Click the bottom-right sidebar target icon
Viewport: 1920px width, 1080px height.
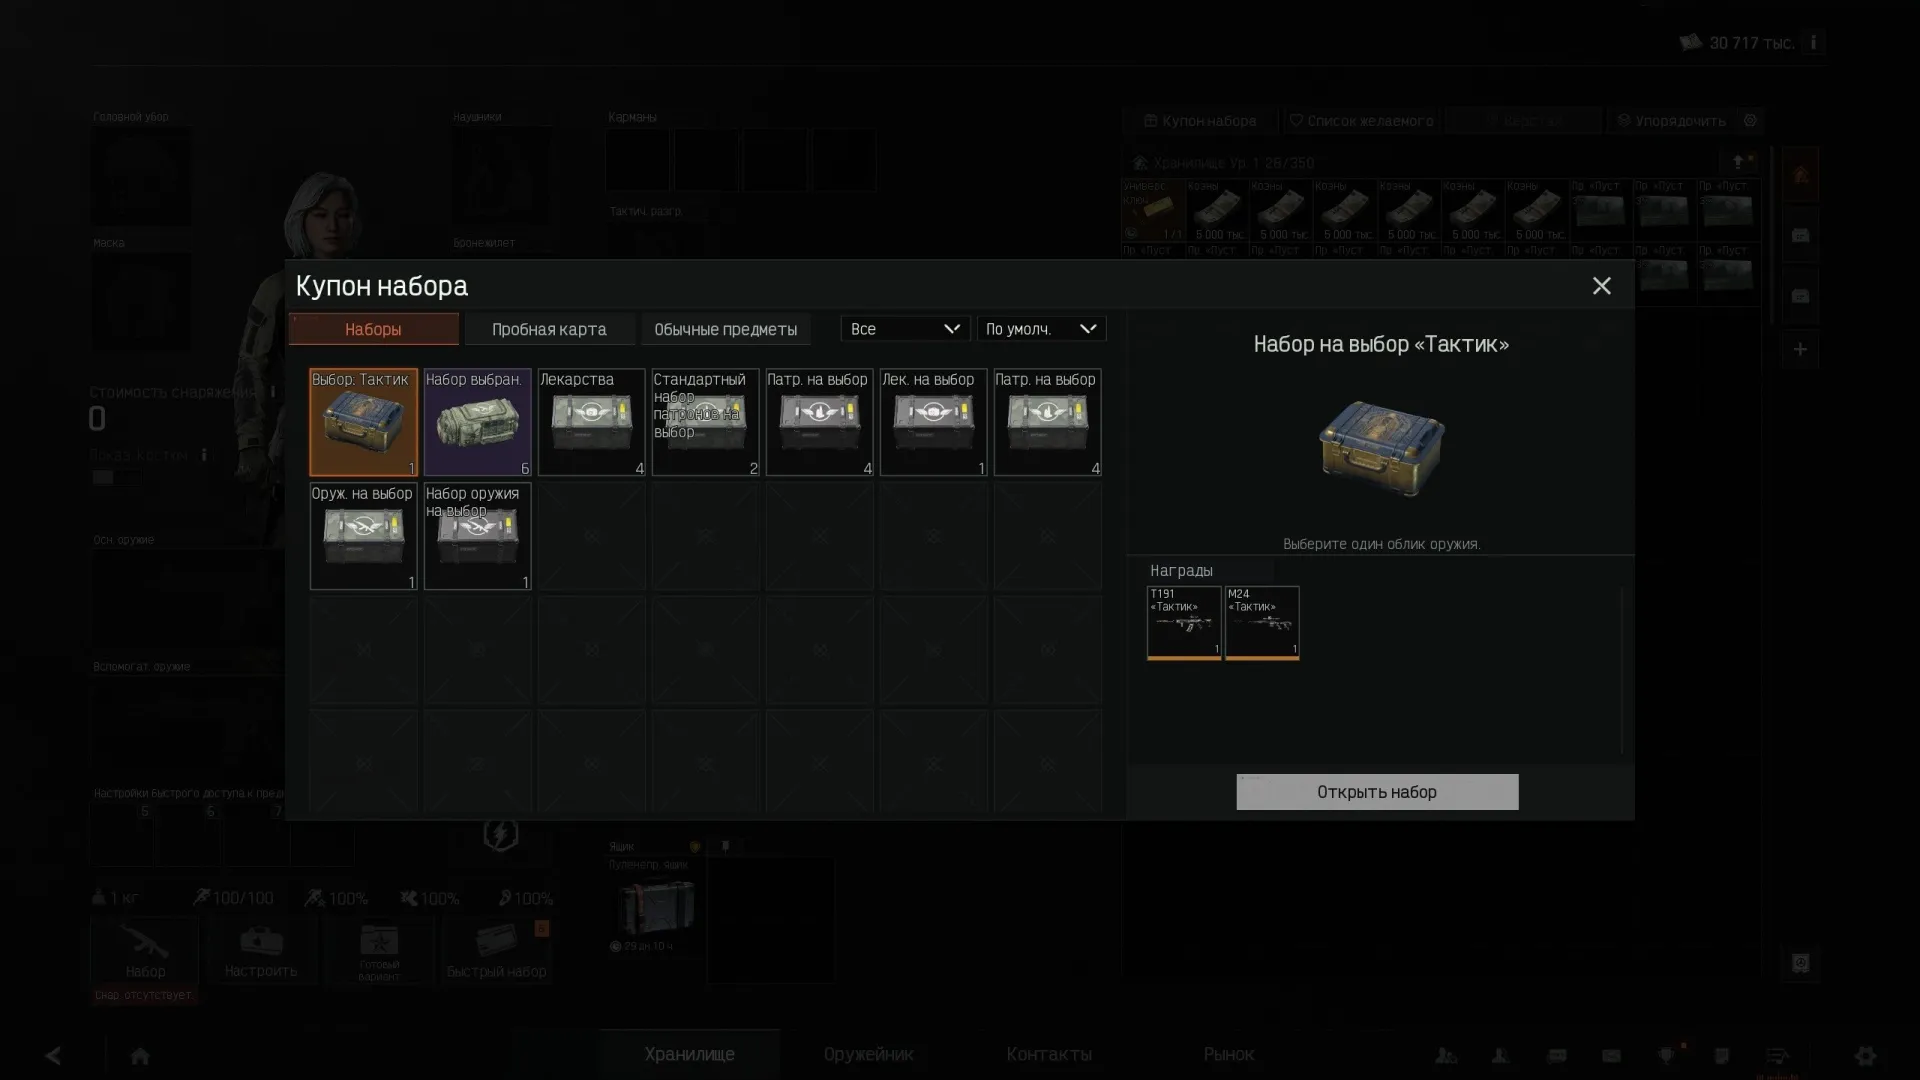point(1800,963)
